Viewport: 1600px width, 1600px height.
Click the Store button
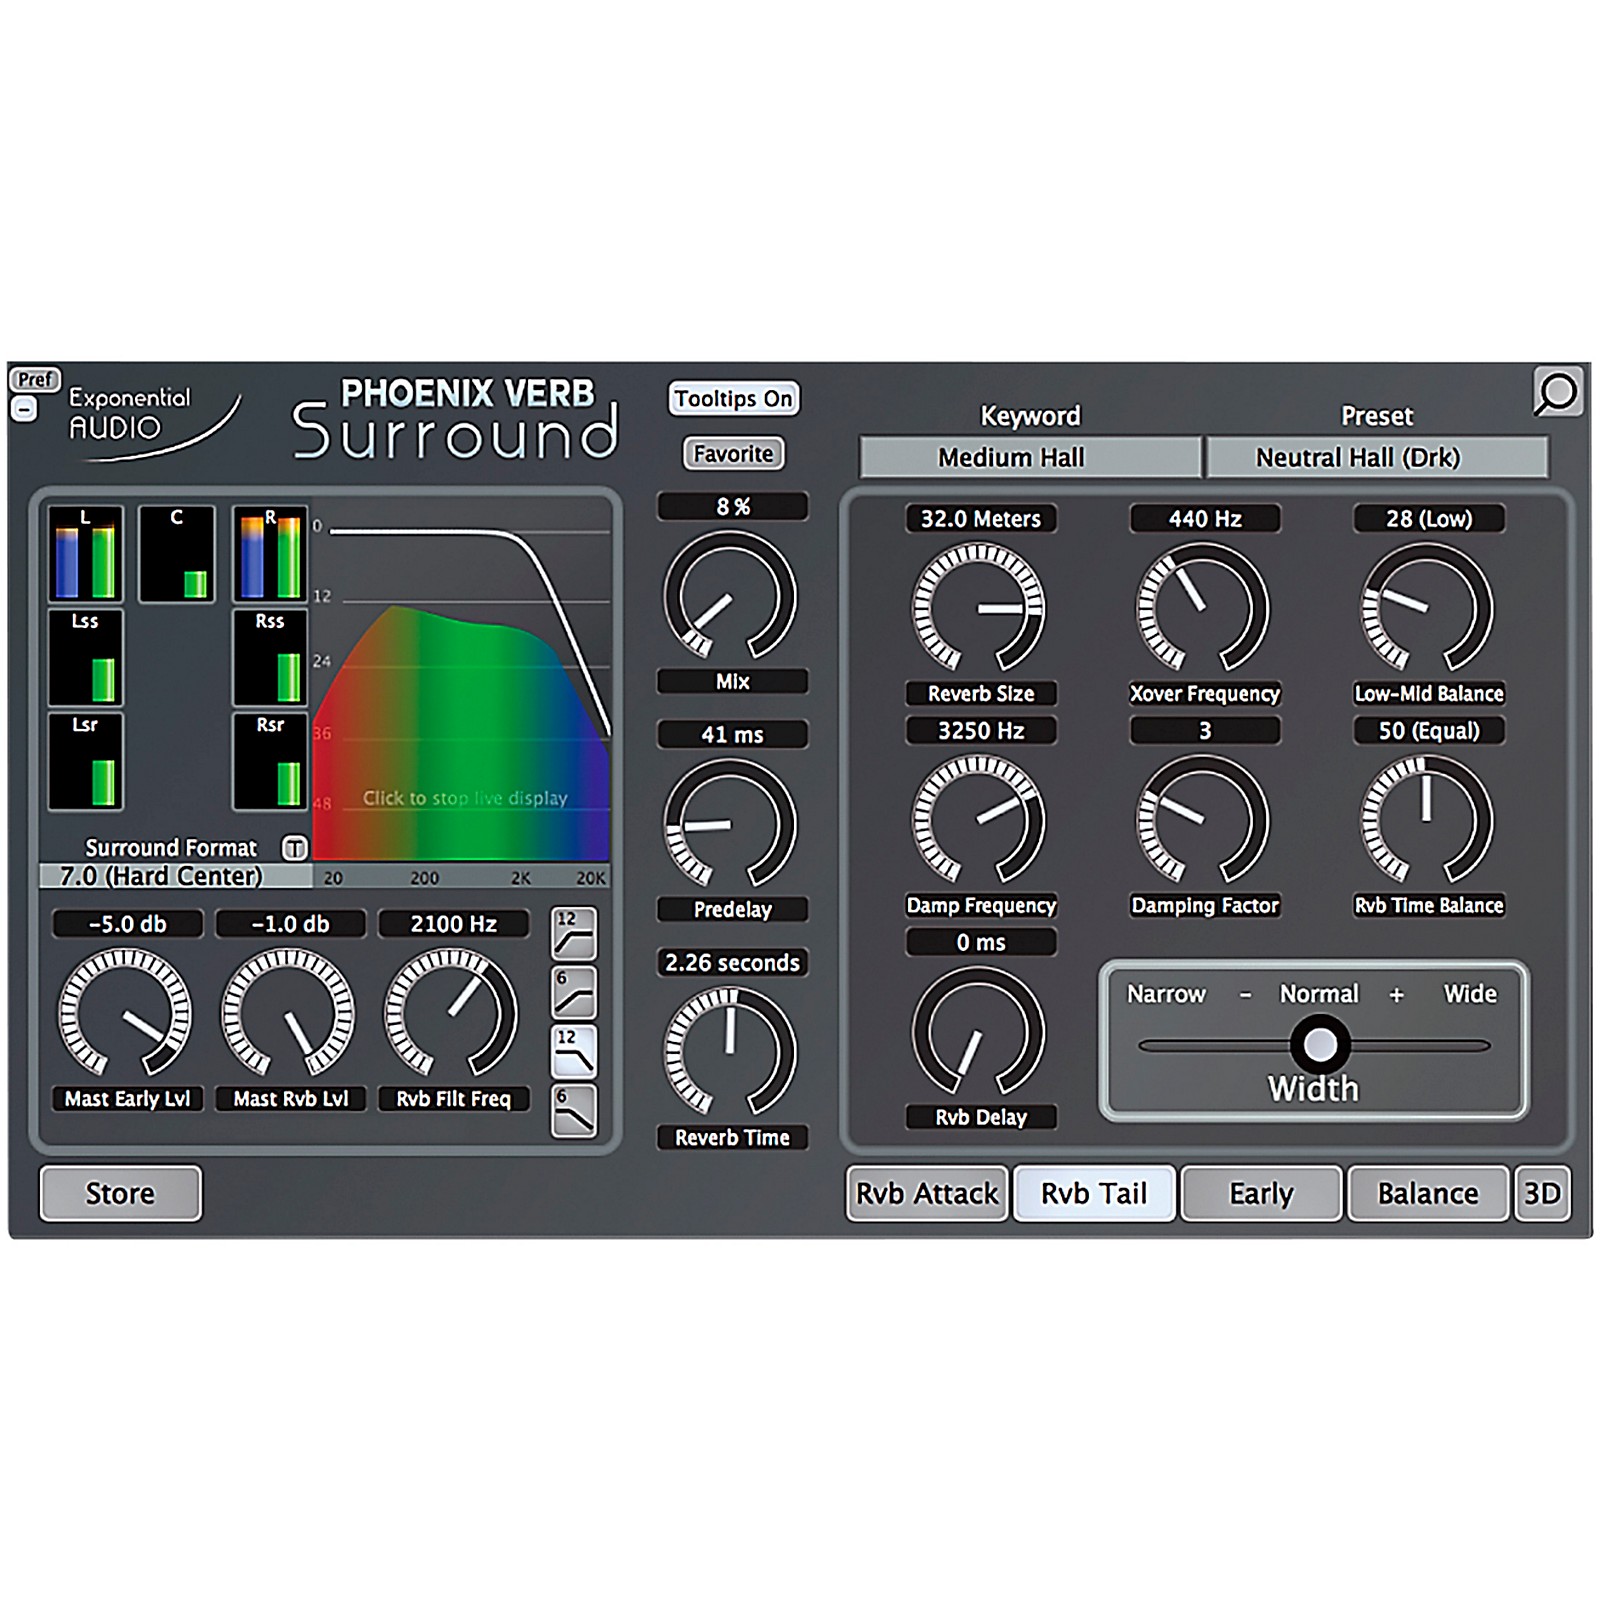(x=120, y=1193)
